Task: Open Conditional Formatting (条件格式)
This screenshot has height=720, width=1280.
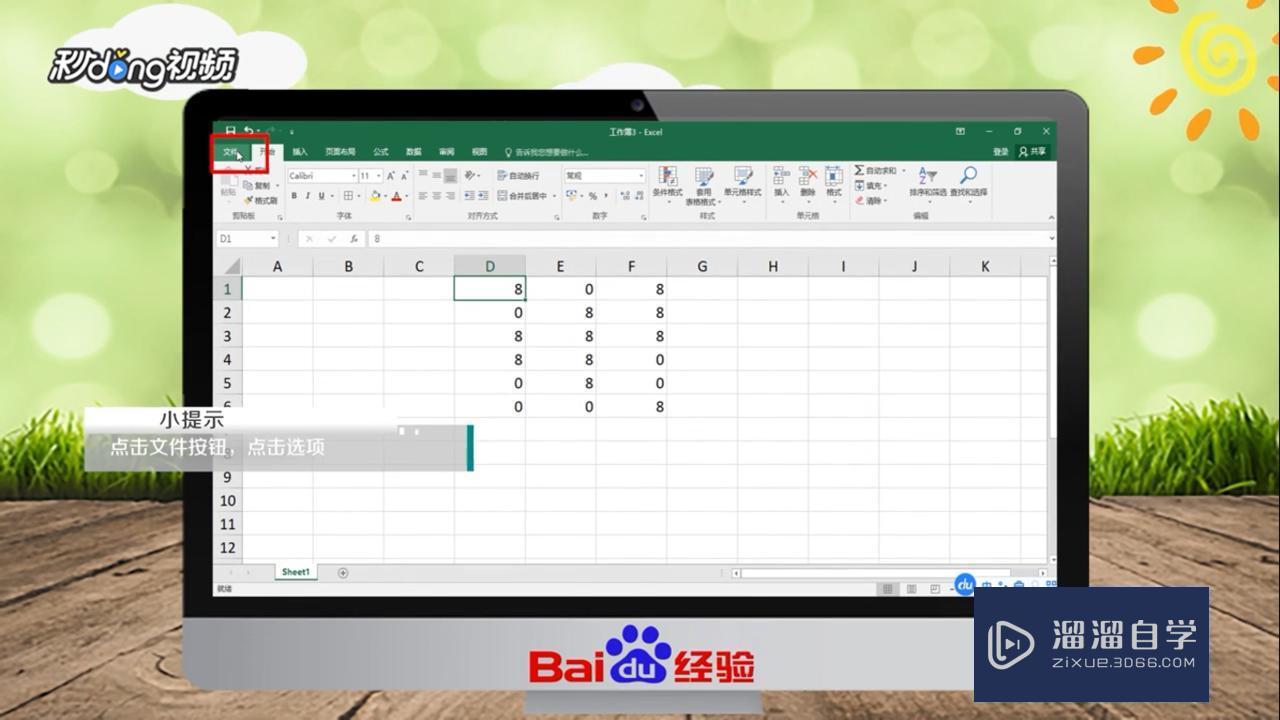Action: point(667,183)
